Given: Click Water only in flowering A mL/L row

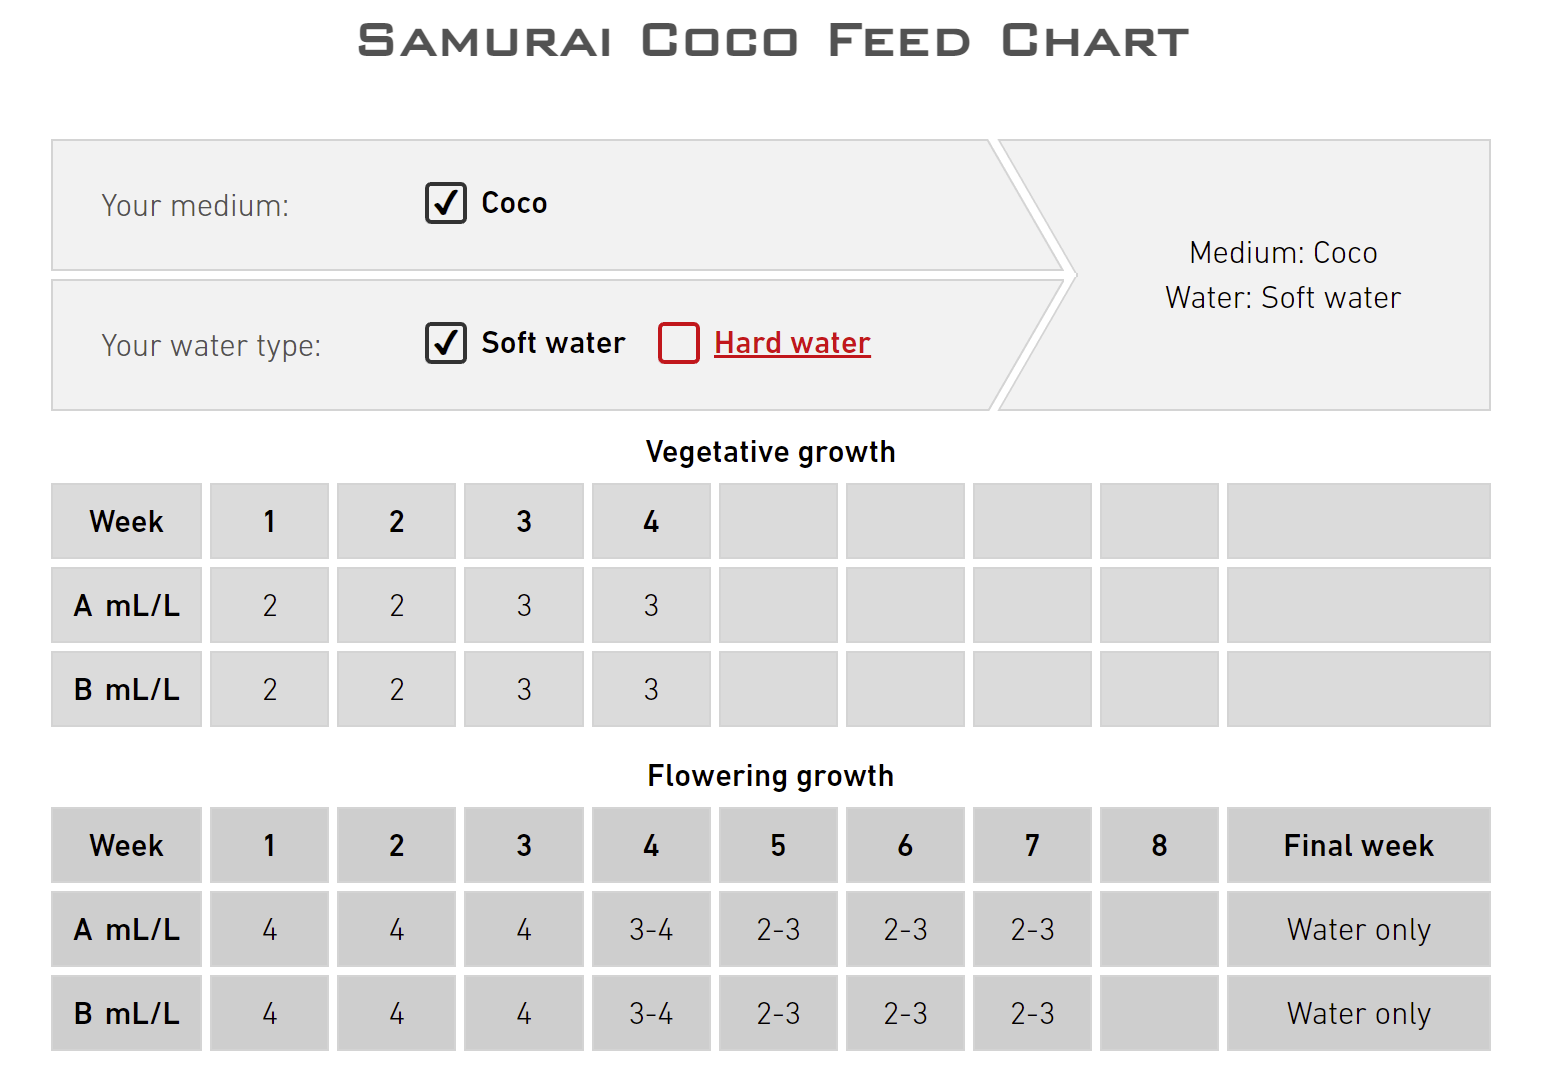Looking at the screenshot, I should tap(1358, 930).
